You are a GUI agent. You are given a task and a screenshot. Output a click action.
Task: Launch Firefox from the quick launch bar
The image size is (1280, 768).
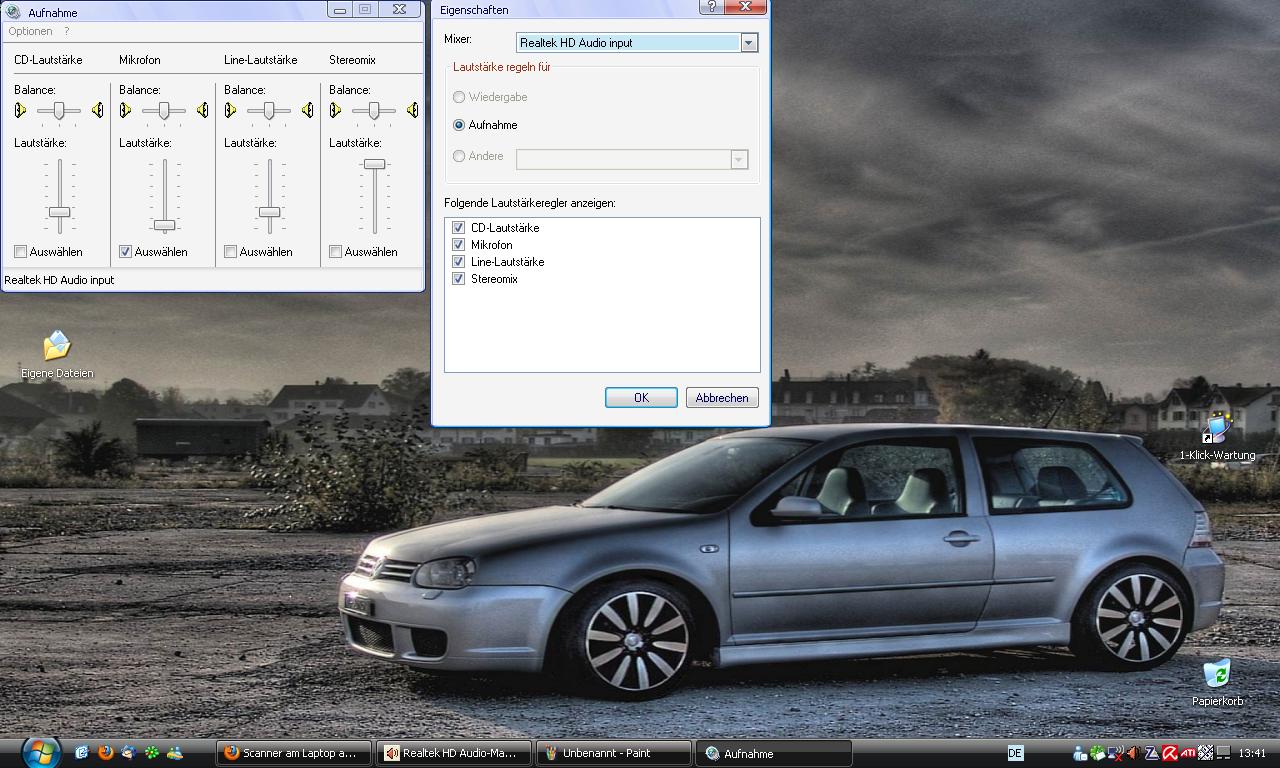105,753
